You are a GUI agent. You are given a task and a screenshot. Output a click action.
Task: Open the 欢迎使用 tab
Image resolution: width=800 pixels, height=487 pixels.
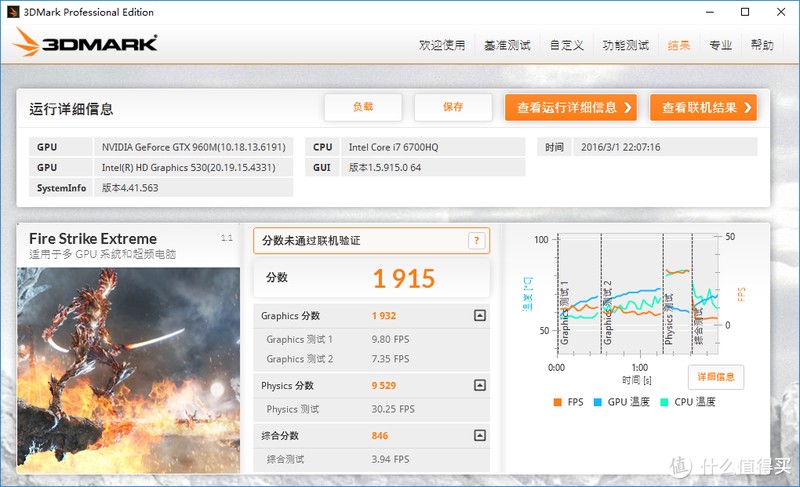coord(442,45)
